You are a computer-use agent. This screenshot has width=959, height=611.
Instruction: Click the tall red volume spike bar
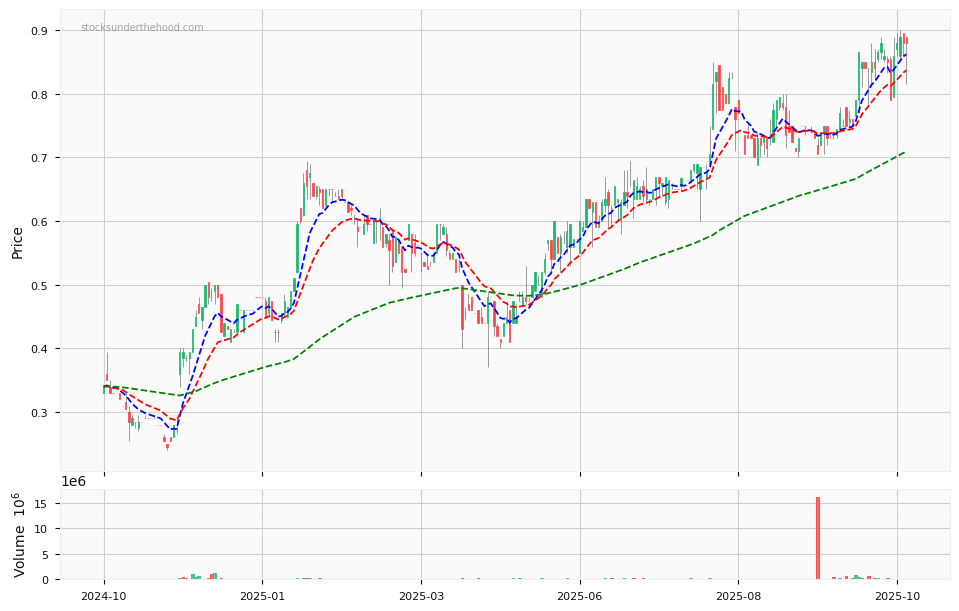pyautogui.click(x=818, y=538)
